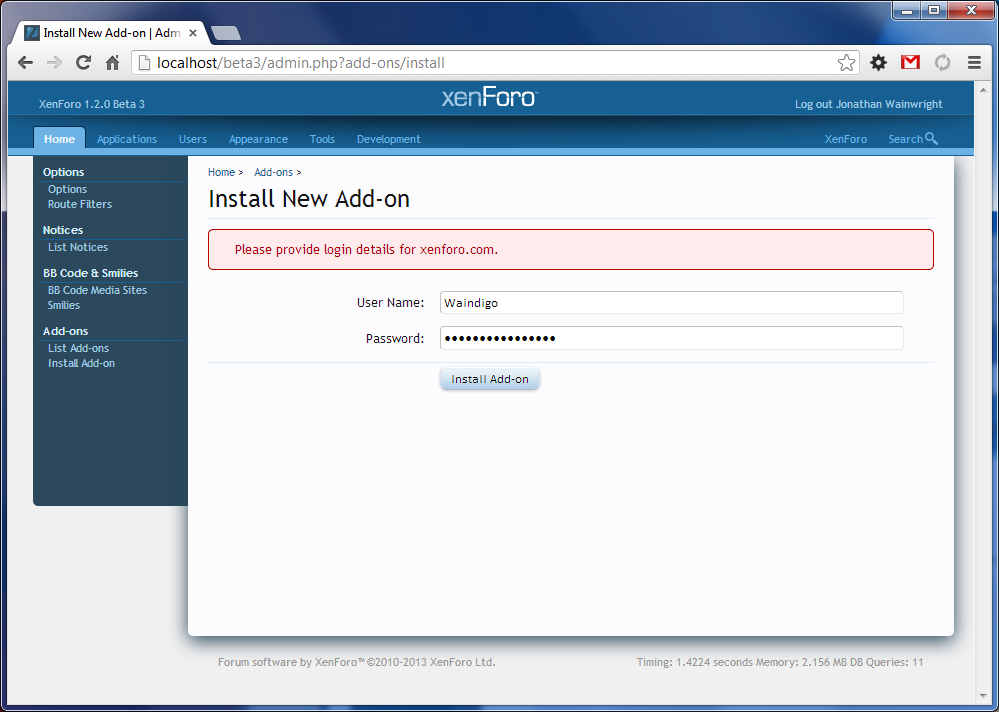
Task: Open a new browser tab
Action: pos(226,33)
